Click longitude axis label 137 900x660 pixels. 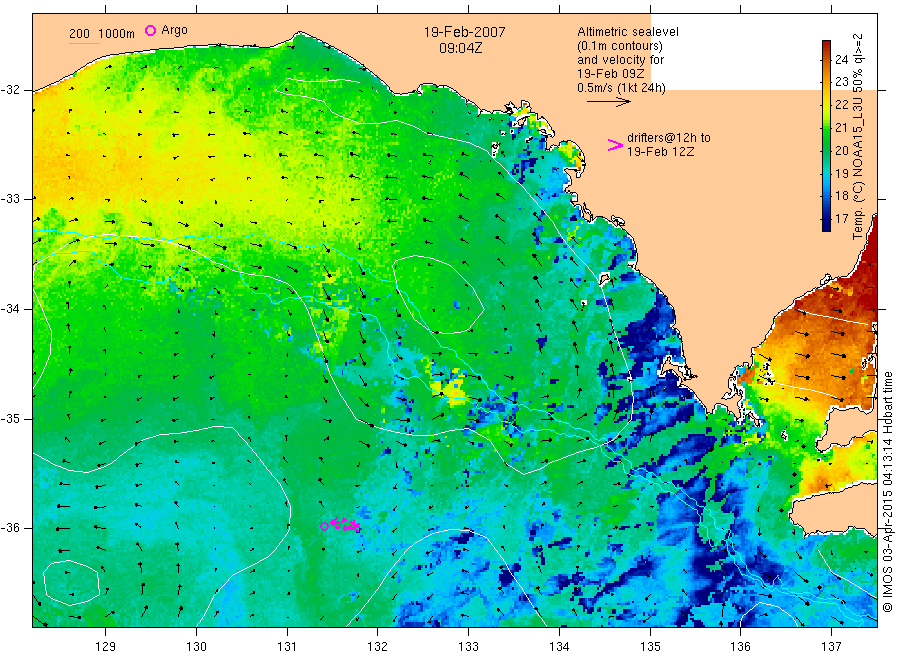pos(831,647)
